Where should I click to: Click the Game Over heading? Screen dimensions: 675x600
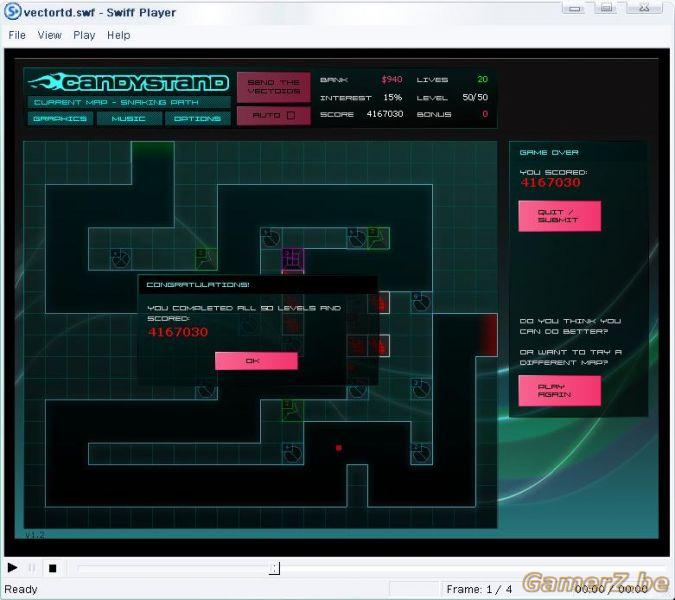pos(549,152)
